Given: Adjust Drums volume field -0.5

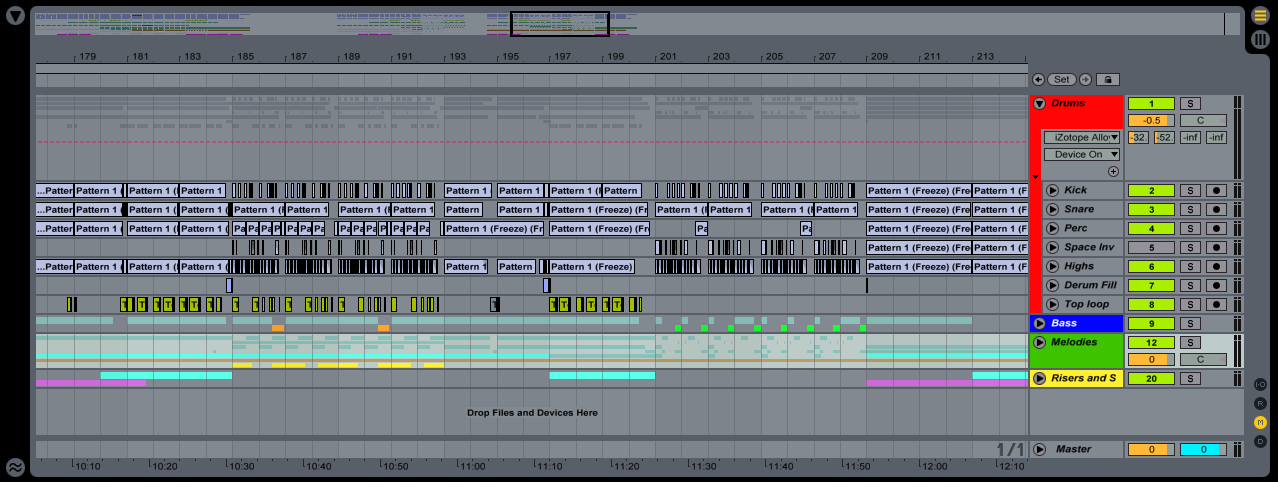Looking at the screenshot, I should 1151,120.
